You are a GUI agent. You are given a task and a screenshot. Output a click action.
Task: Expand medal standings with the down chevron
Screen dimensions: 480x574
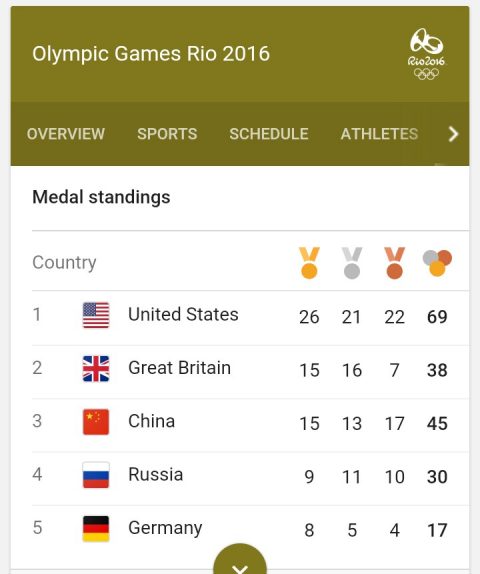pos(240,560)
